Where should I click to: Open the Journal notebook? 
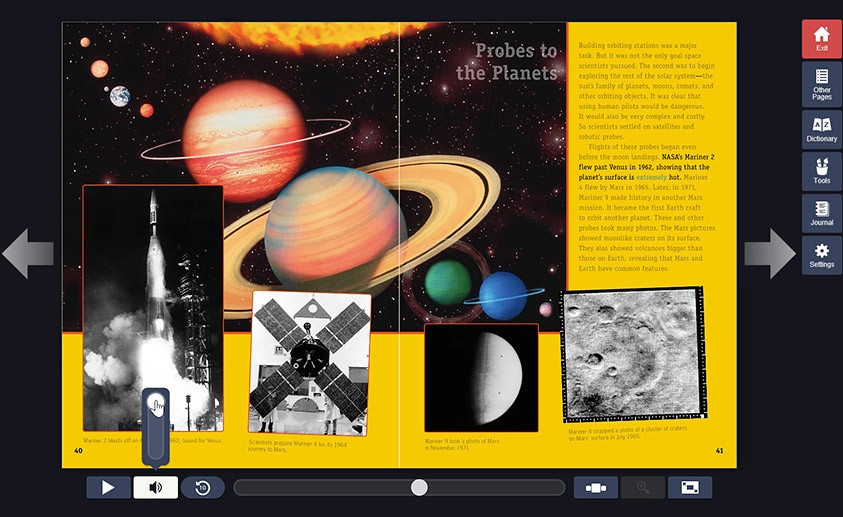(x=821, y=213)
